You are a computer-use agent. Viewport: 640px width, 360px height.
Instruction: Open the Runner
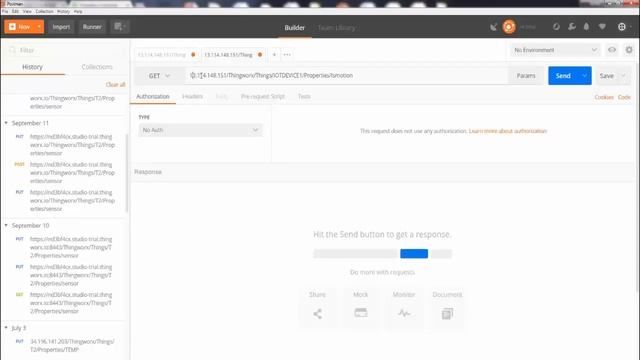(x=92, y=27)
